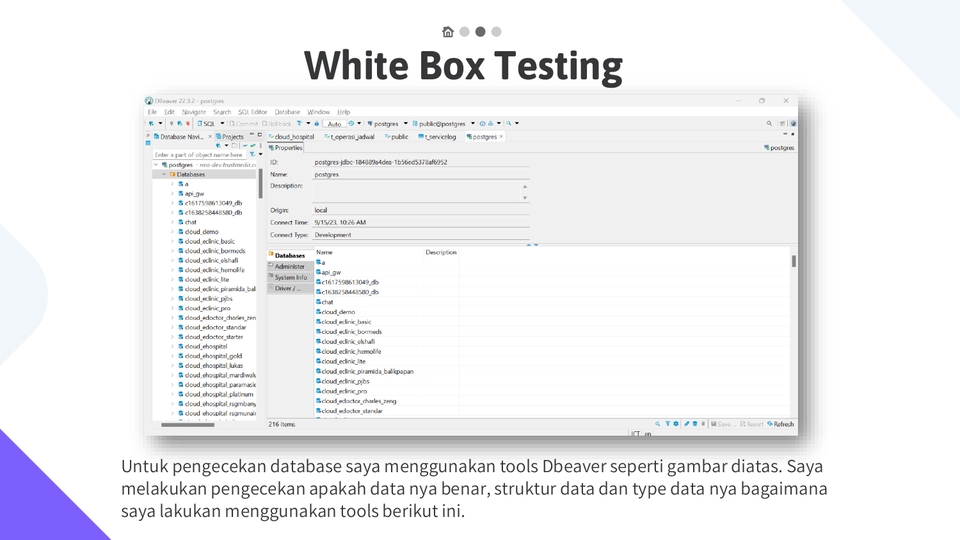This screenshot has width=960, height=540.
Task: Click the cloud_demo database icon in navigator tree
Action: pyautogui.click(x=180, y=231)
